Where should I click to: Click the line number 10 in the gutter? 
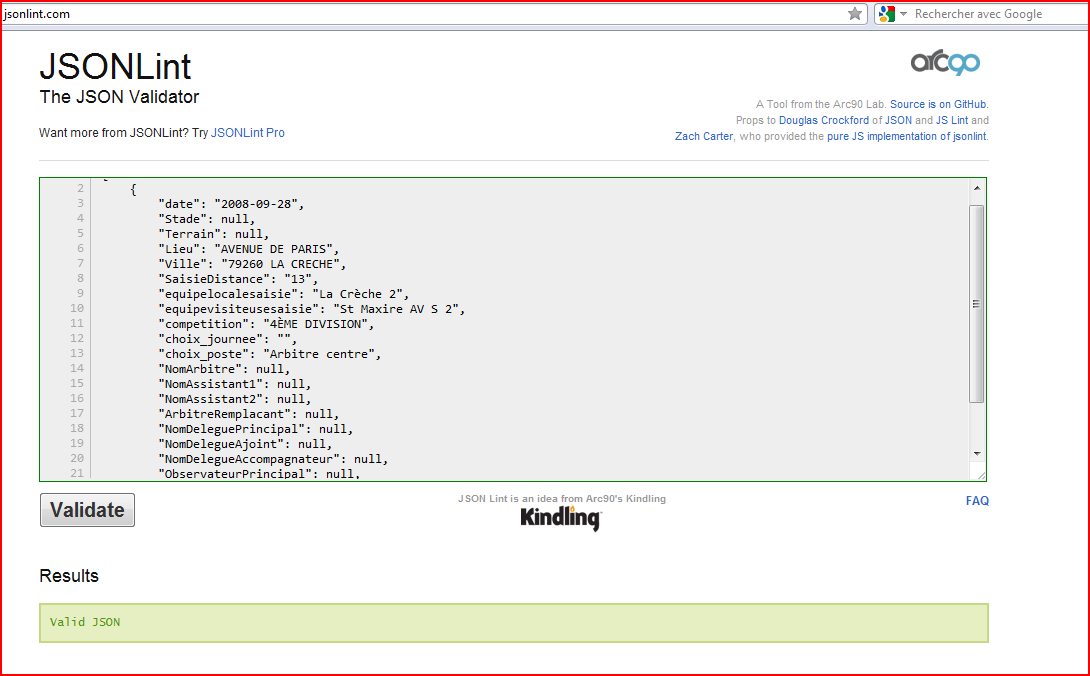[76, 308]
